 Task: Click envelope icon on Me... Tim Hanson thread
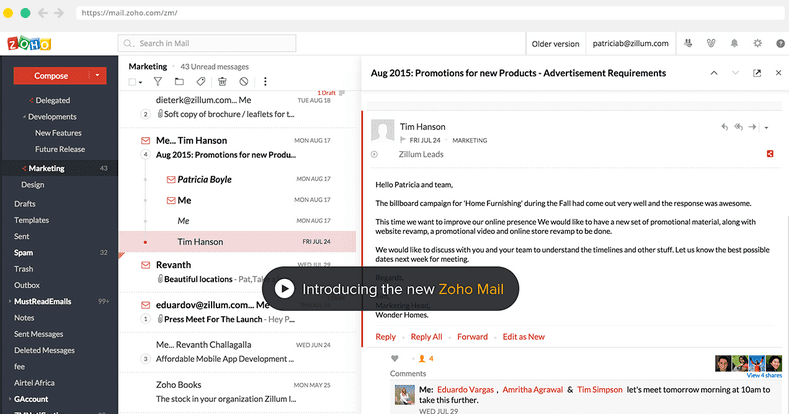[145, 140]
